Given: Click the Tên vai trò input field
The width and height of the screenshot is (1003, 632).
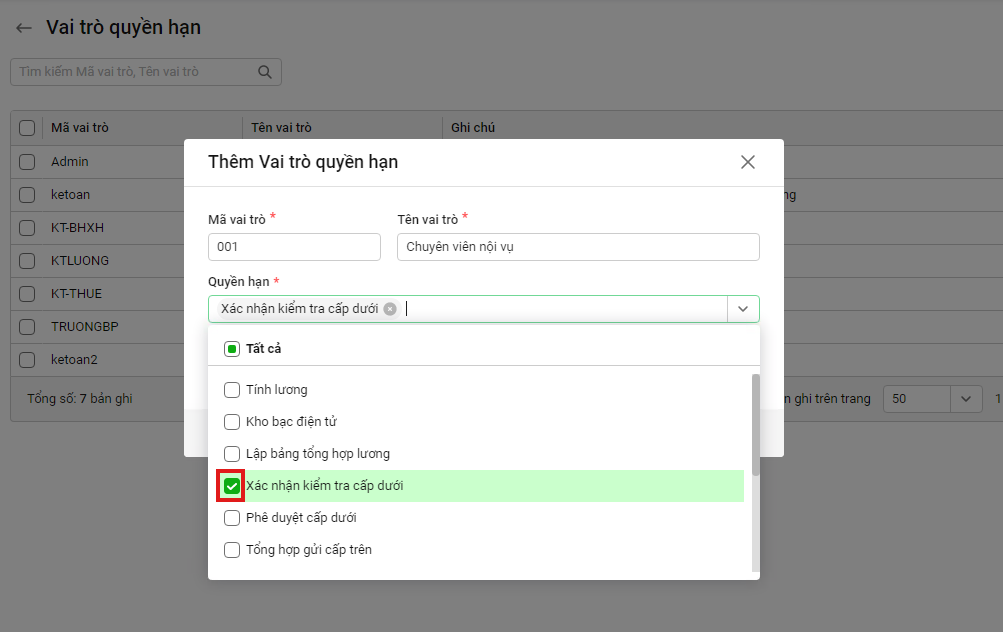Looking at the screenshot, I should [578, 247].
